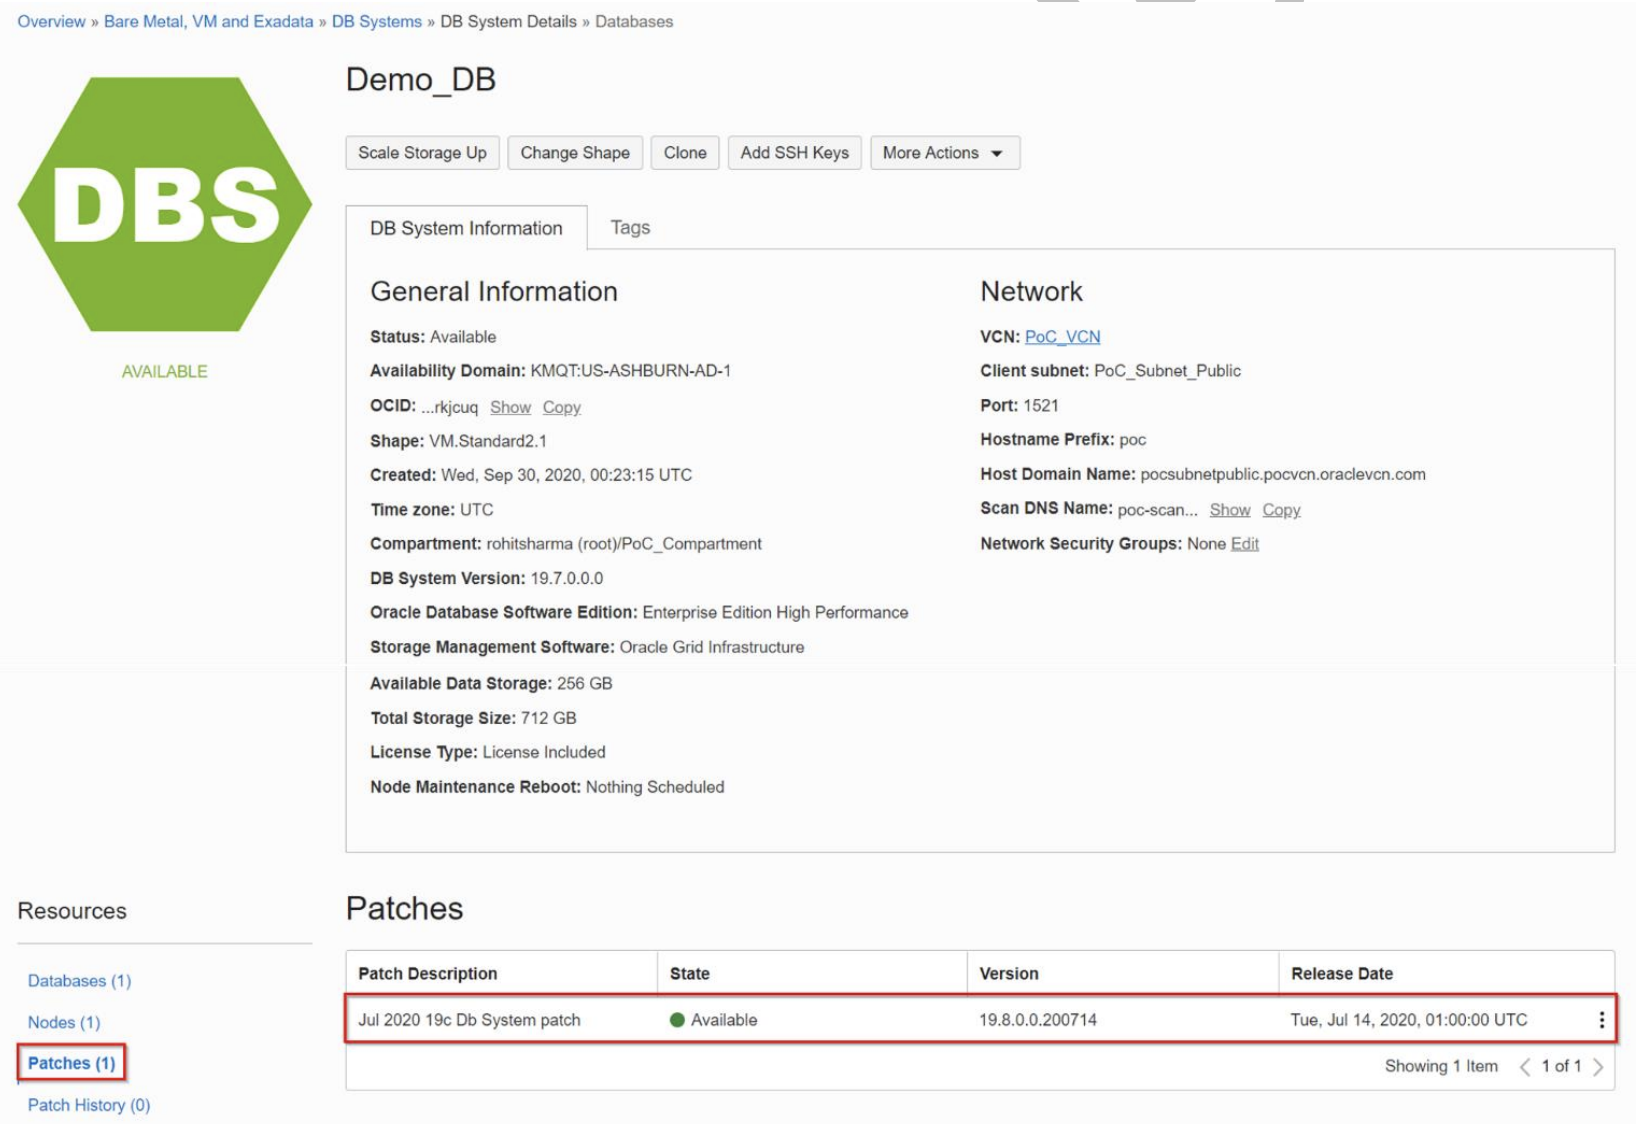The width and height of the screenshot is (1642, 1124).
Task: Click the green DBS hexagon icon
Action: (165, 204)
